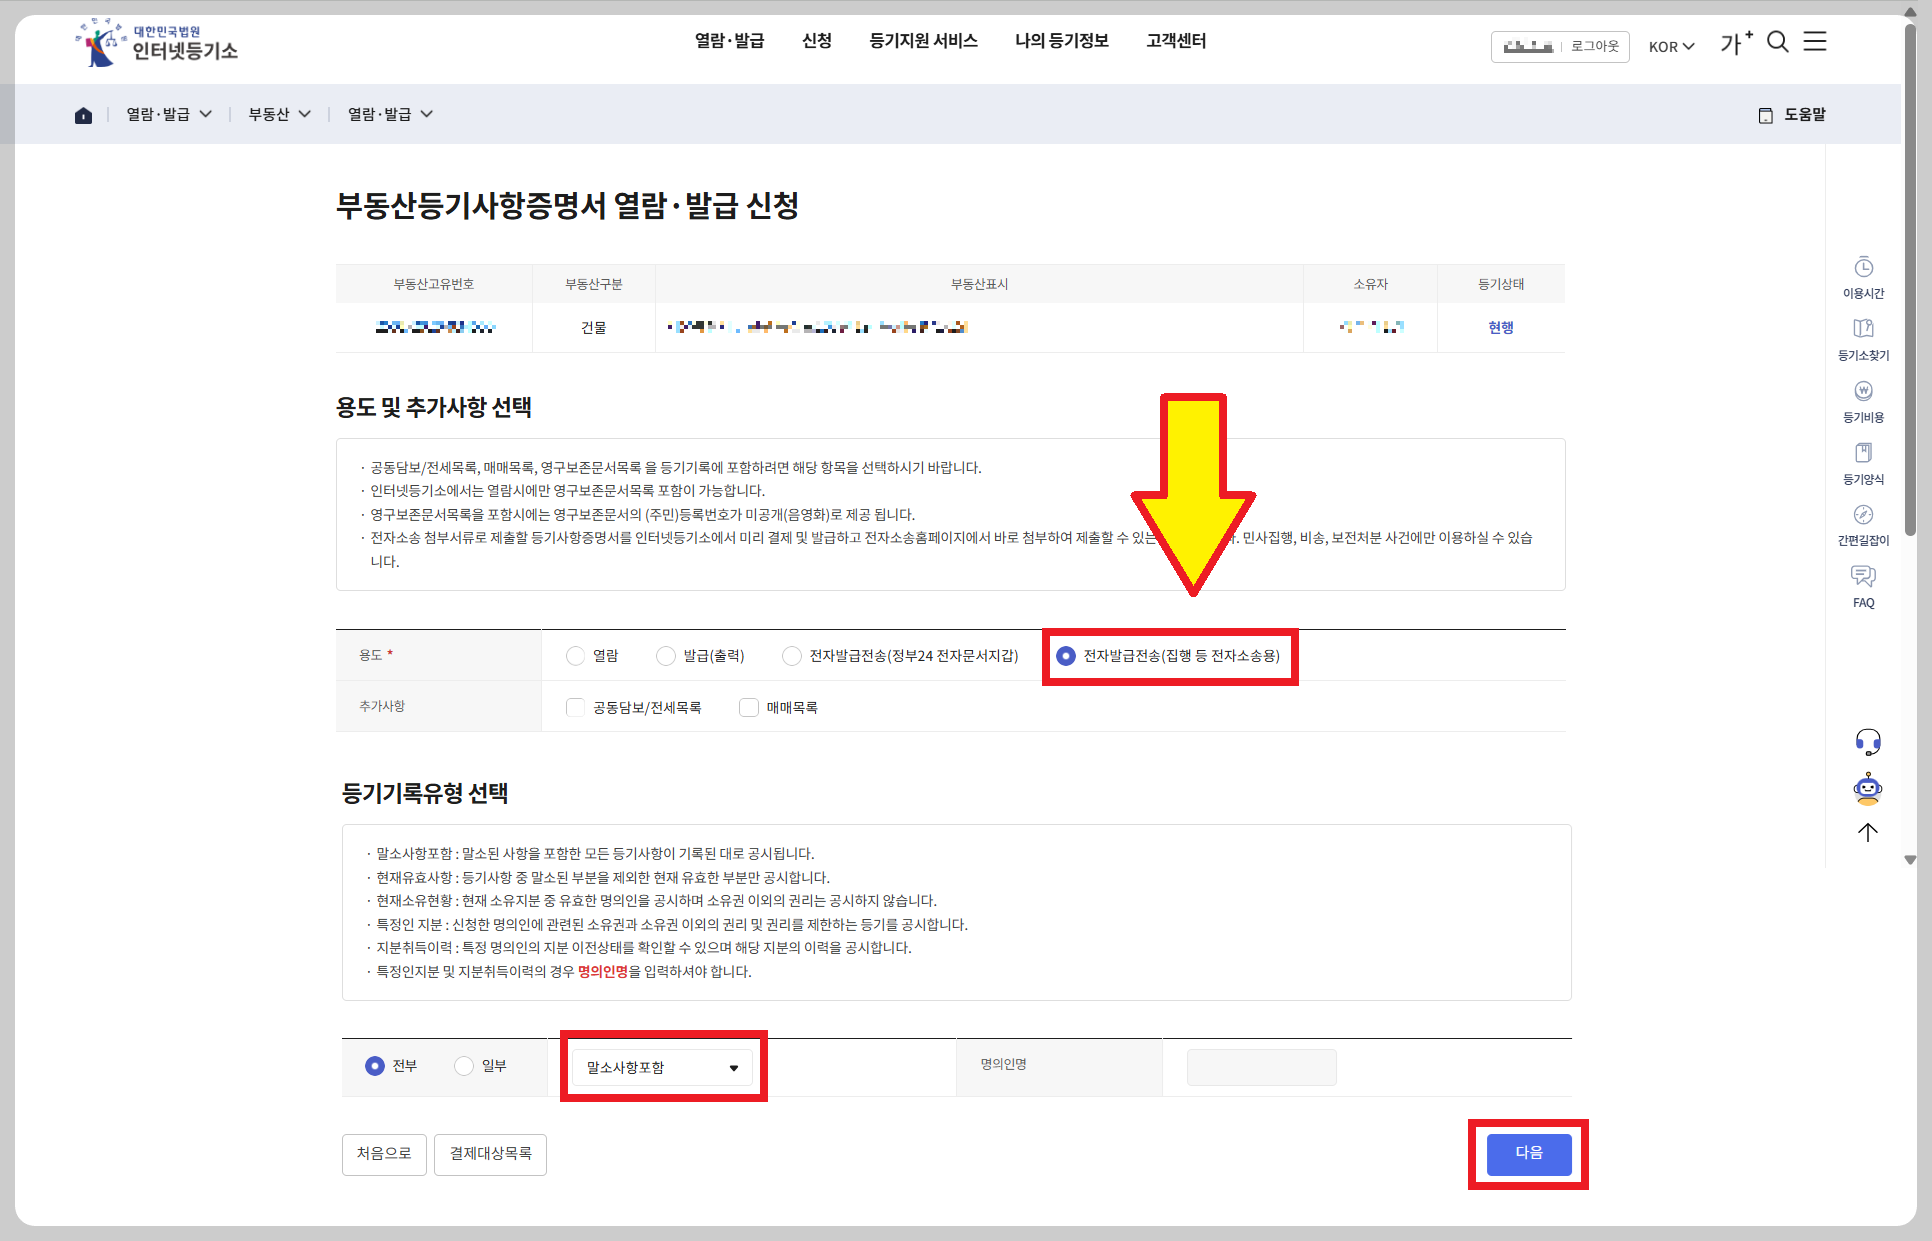
Task: Click the 이용시간 clock icon
Action: (1863, 268)
